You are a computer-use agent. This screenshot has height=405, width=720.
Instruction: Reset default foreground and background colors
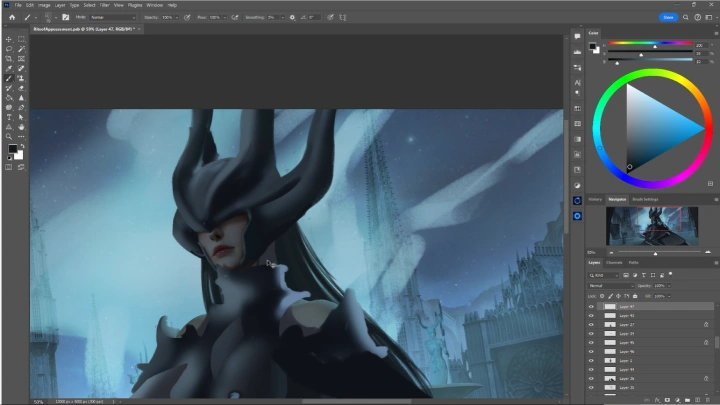[9, 158]
